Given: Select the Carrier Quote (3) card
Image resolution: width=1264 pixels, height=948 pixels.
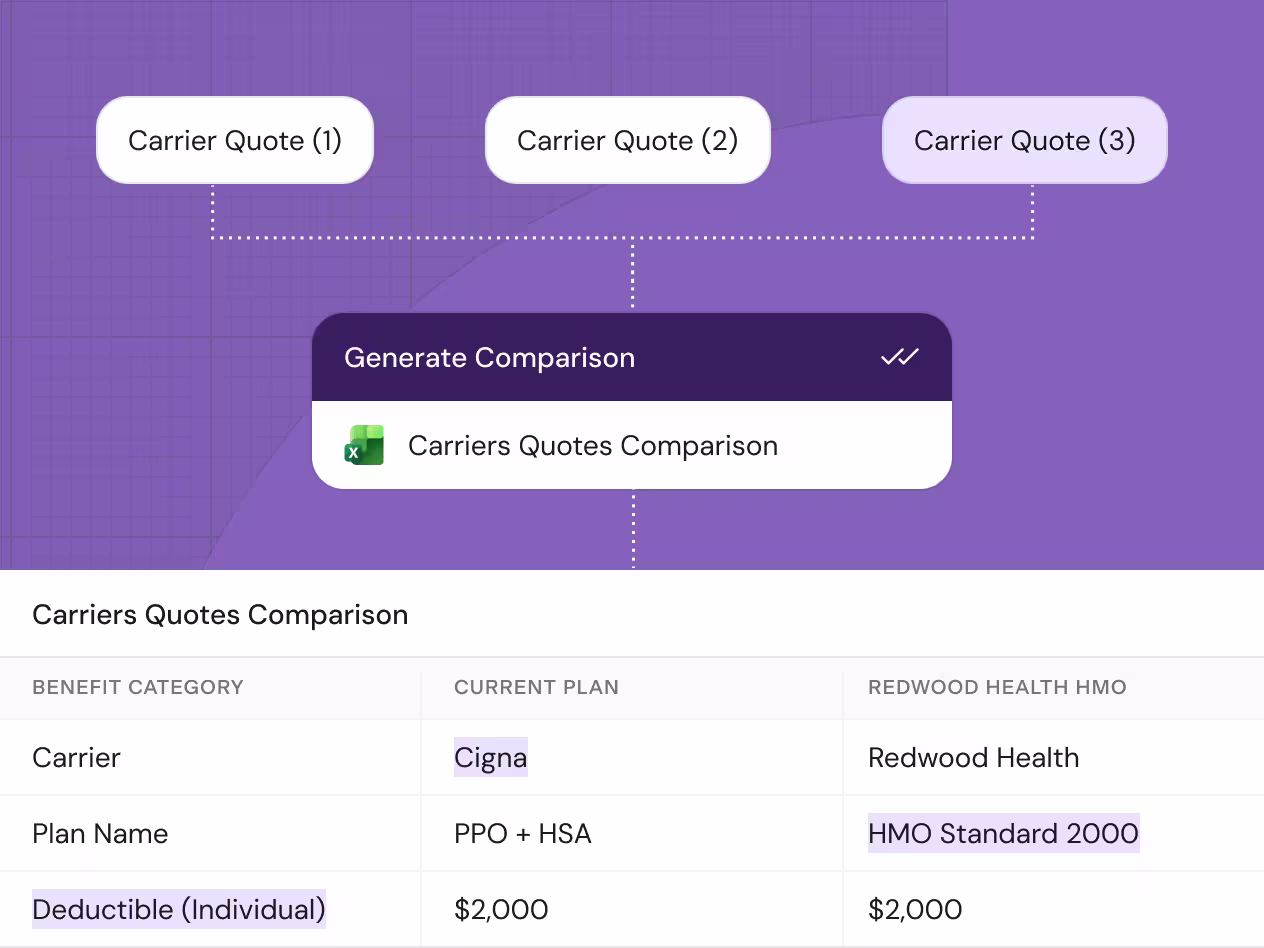Looking at the screenshot, I should coord(1025,140).
